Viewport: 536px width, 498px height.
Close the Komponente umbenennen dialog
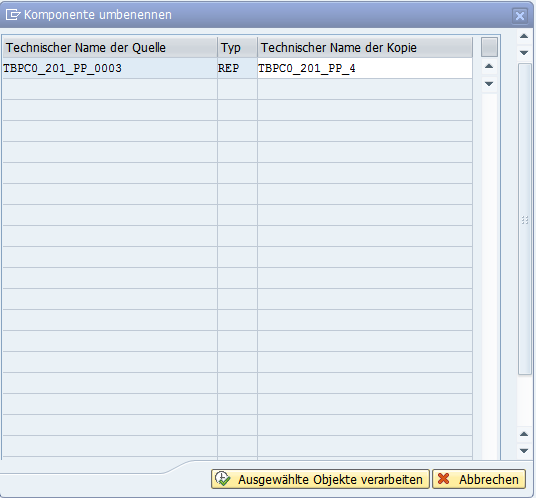pyautogui.click(x=520, y=16)
